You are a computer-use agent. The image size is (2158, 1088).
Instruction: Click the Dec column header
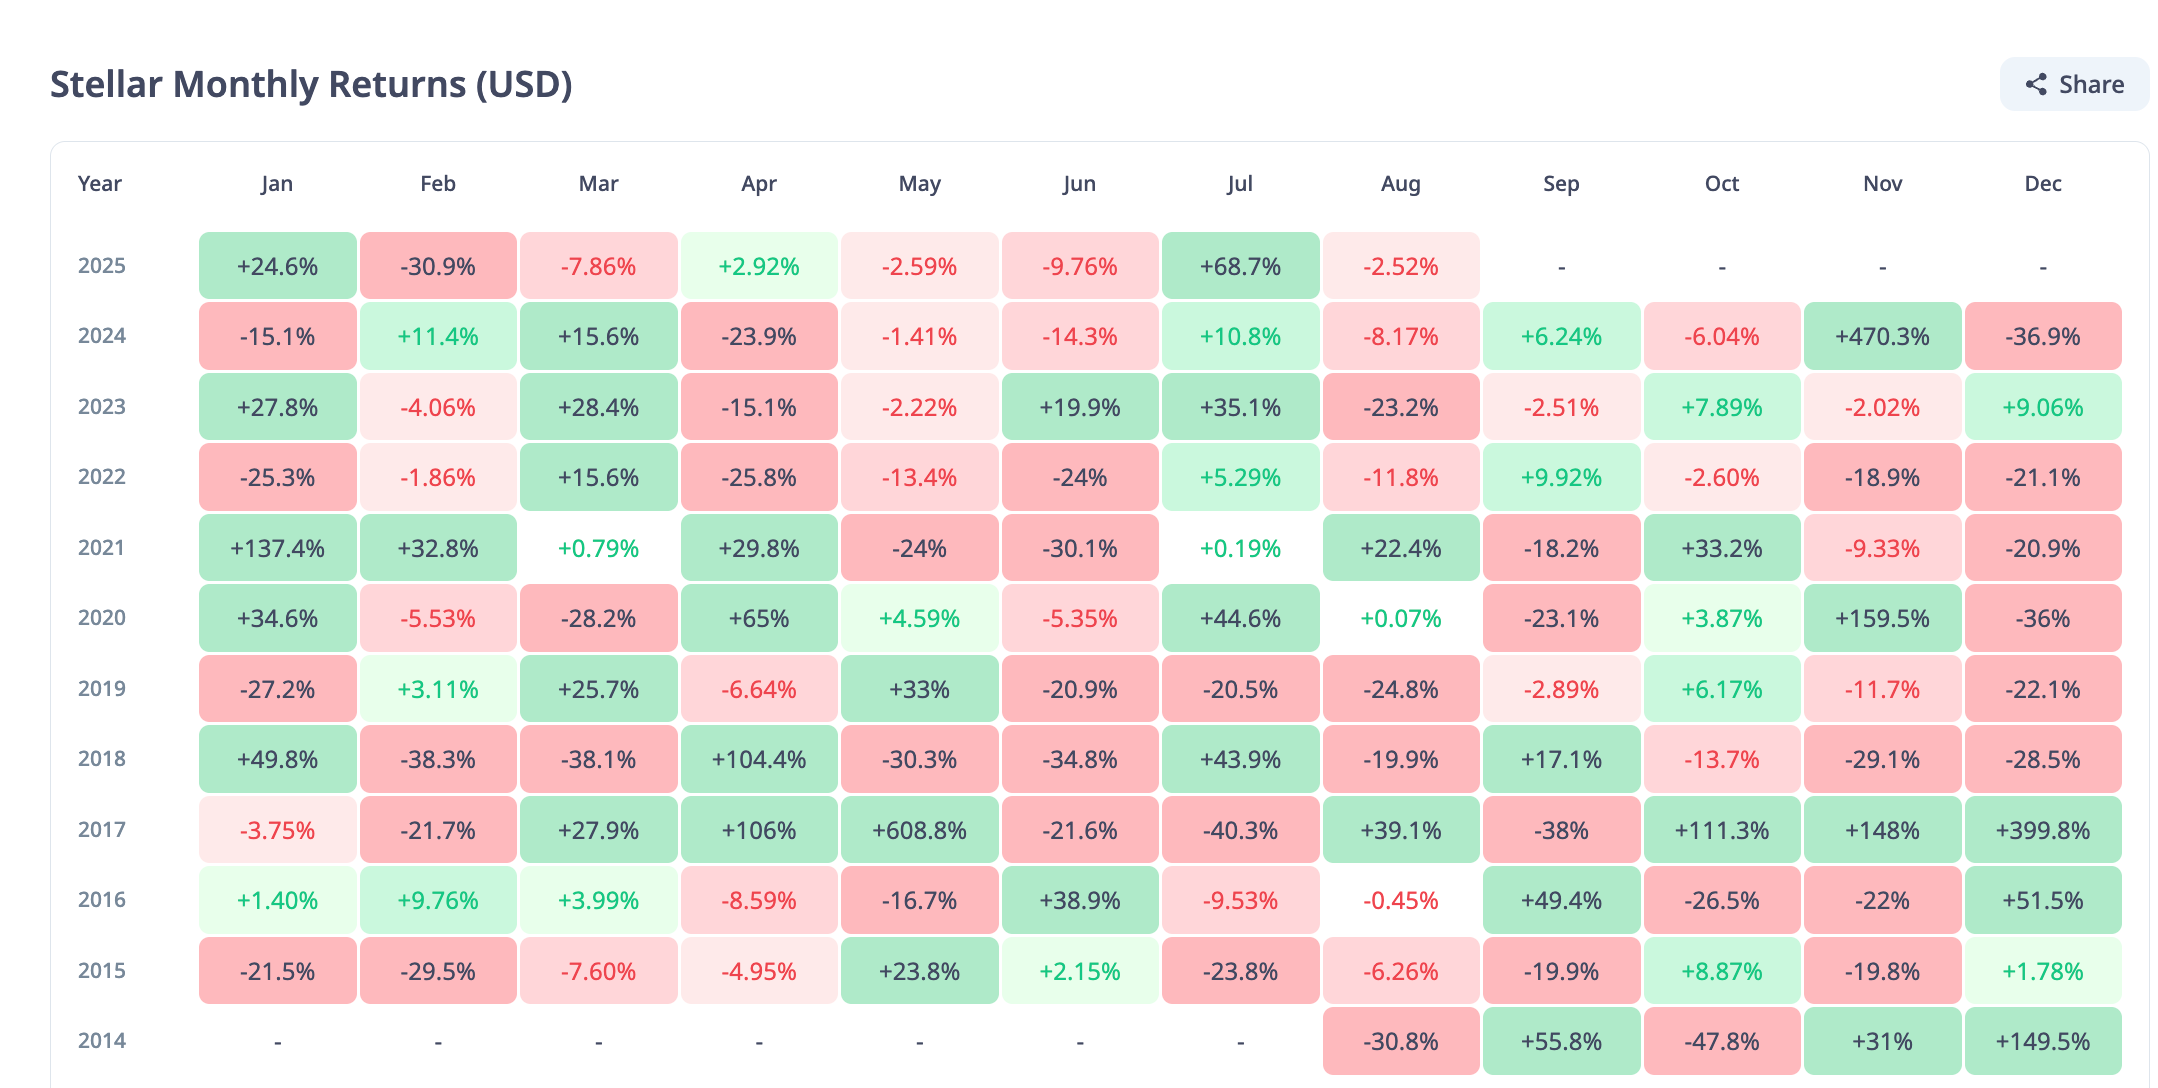pos(2043,184)
